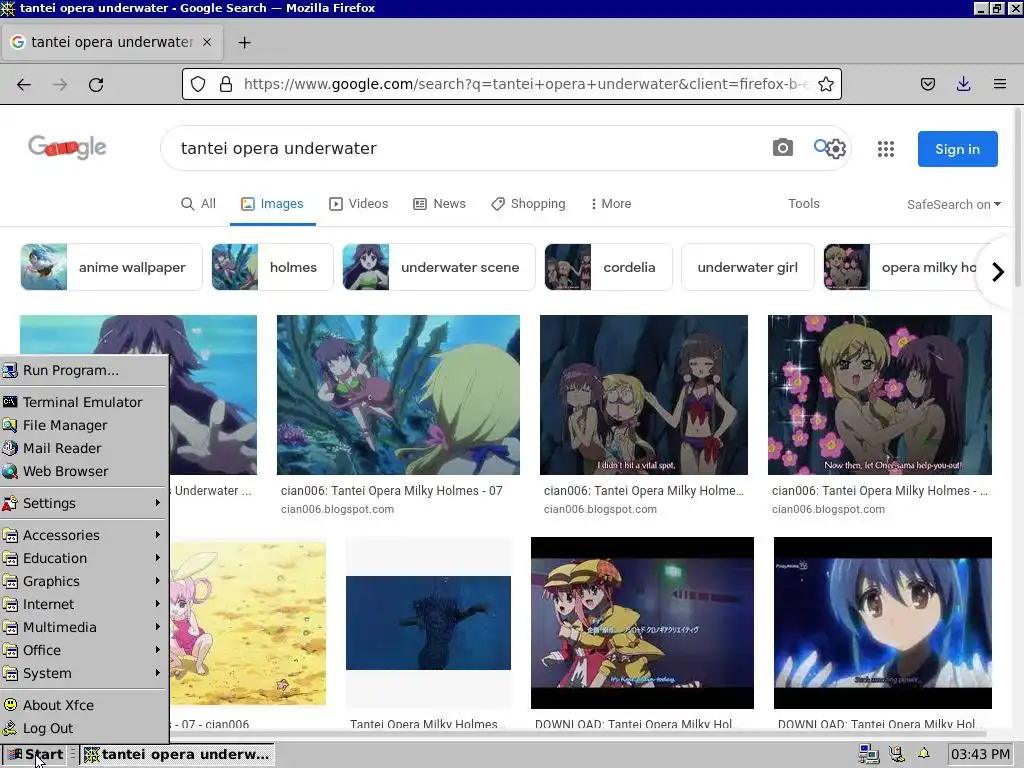Open SafeSearch on dropdown
Viewport: 1024px width, 768px height.
(953, 204)
